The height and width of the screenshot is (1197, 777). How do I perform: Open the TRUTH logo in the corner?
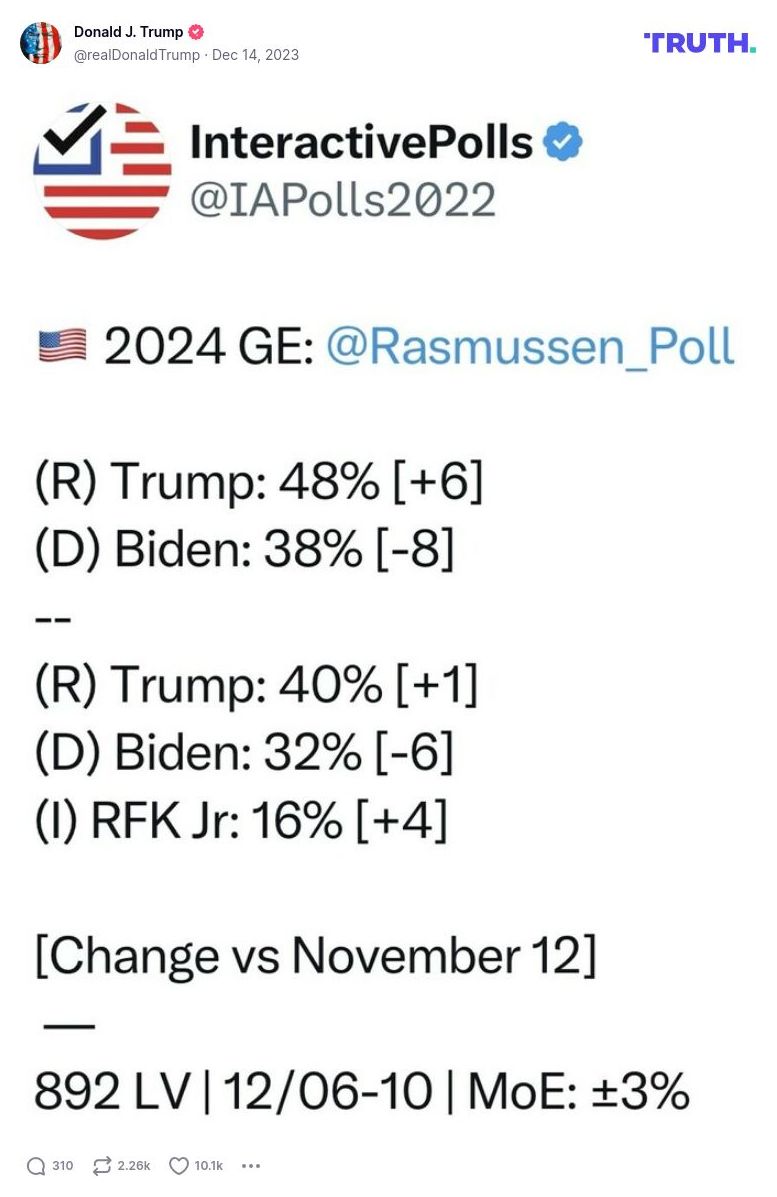pos(700,43)
